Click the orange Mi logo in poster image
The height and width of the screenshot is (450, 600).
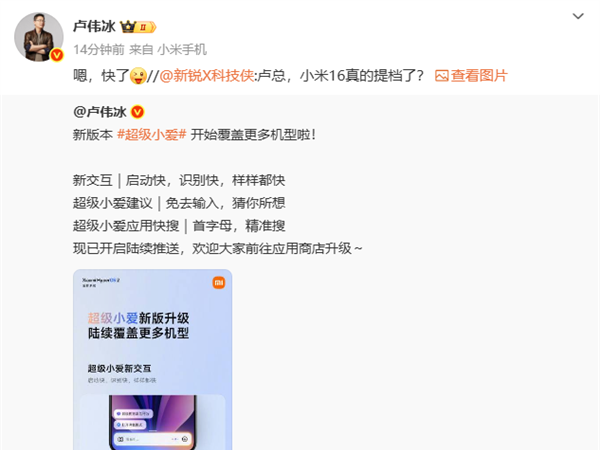pyautogui.click(x=218, y=283)
